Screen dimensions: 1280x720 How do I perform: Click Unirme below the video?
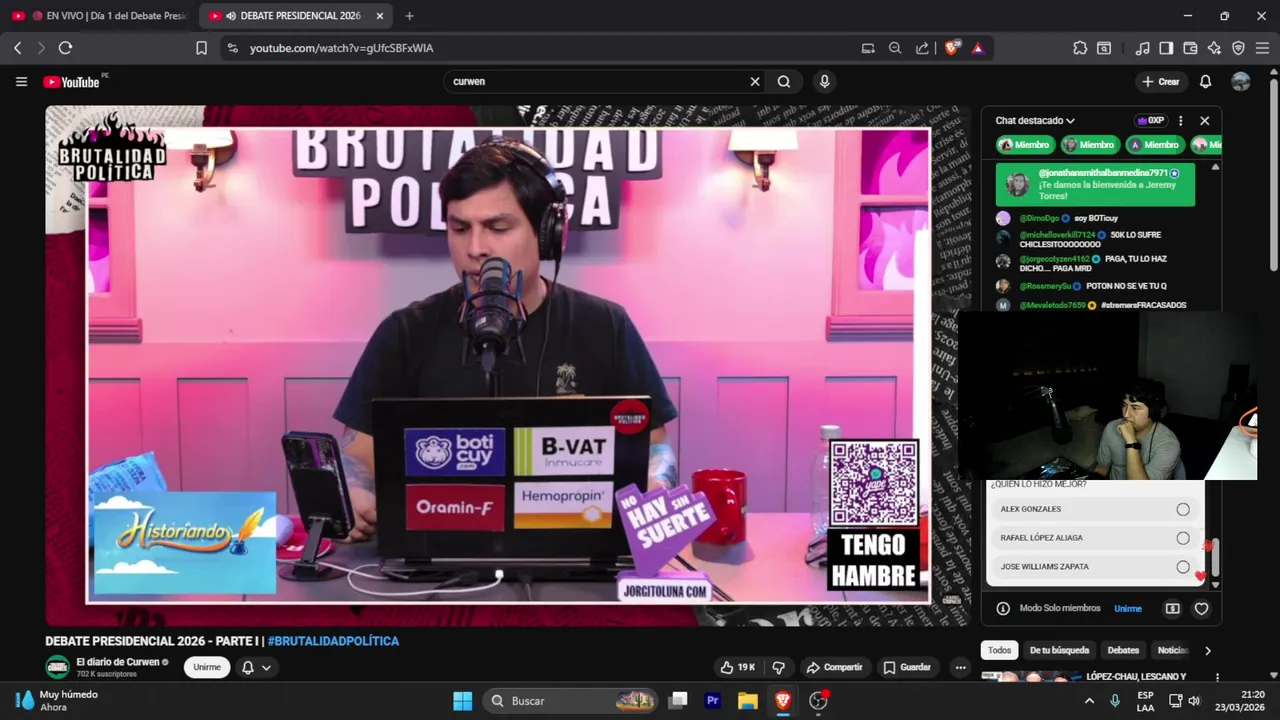coord(207,667)
